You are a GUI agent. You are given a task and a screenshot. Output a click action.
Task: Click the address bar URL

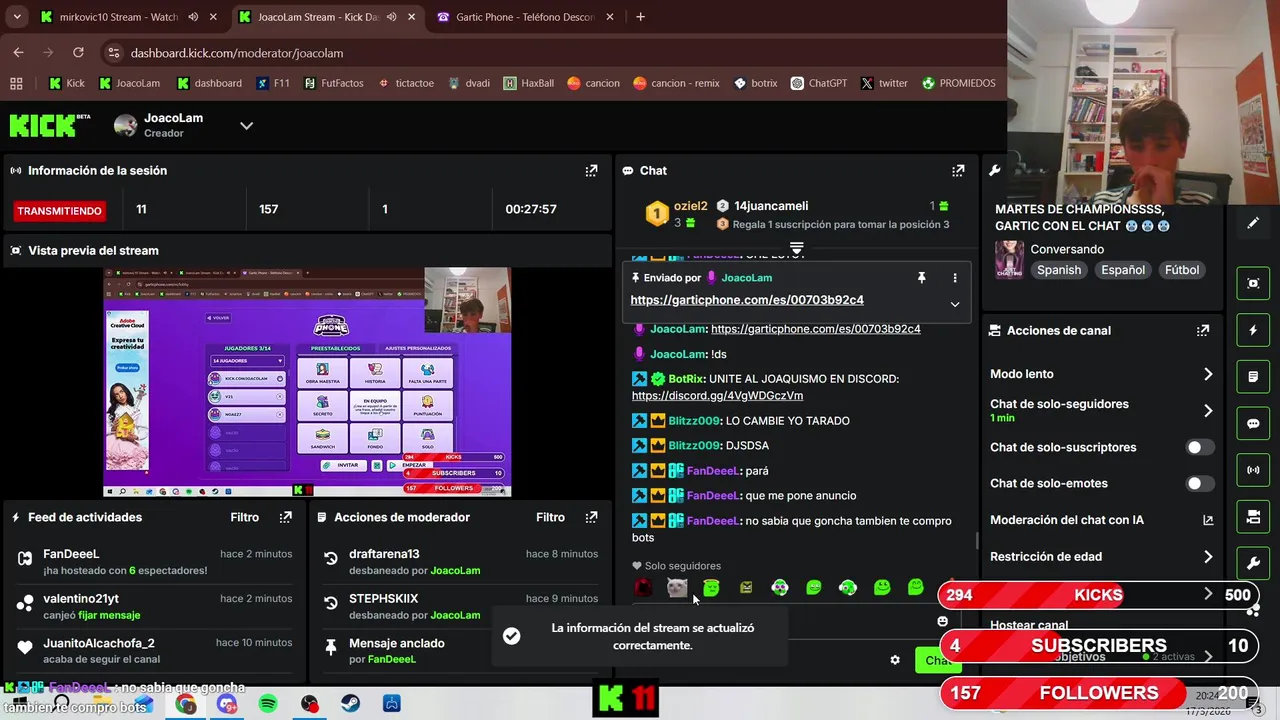tap(237, 53)
